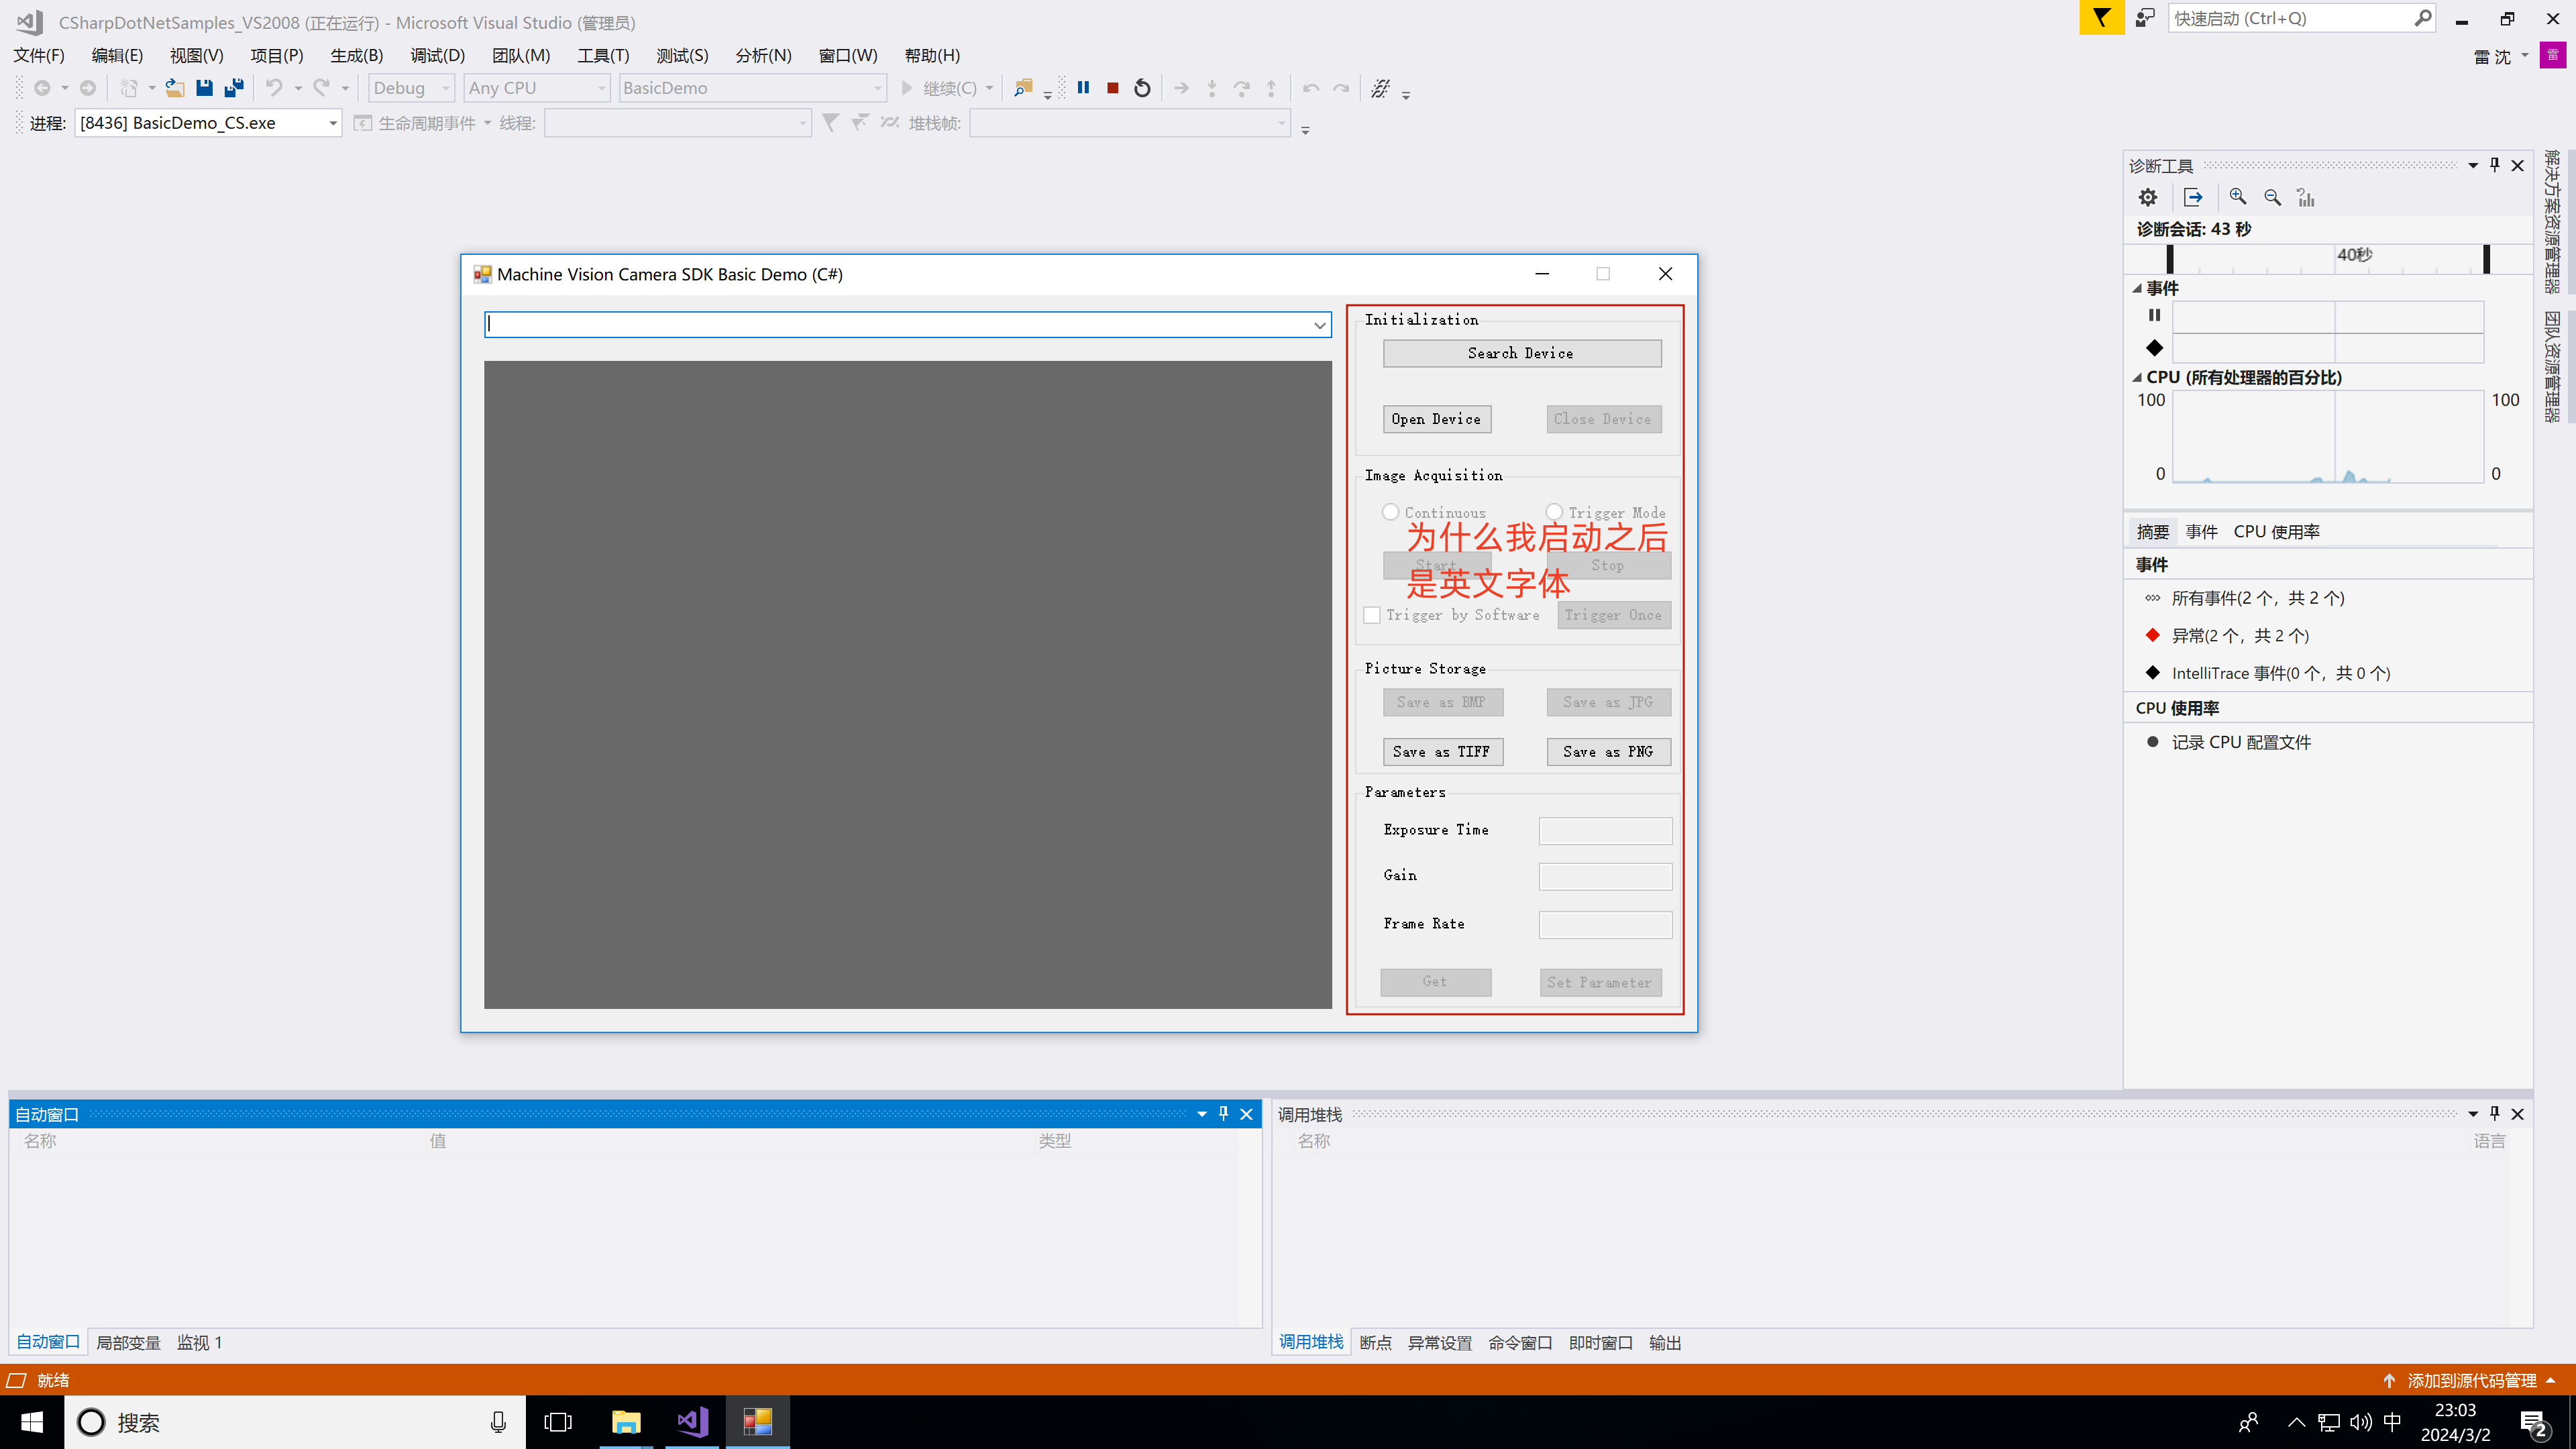Click the Windows Start button
Viewport: 2576px width, 1449px height.
[32, 1421]
